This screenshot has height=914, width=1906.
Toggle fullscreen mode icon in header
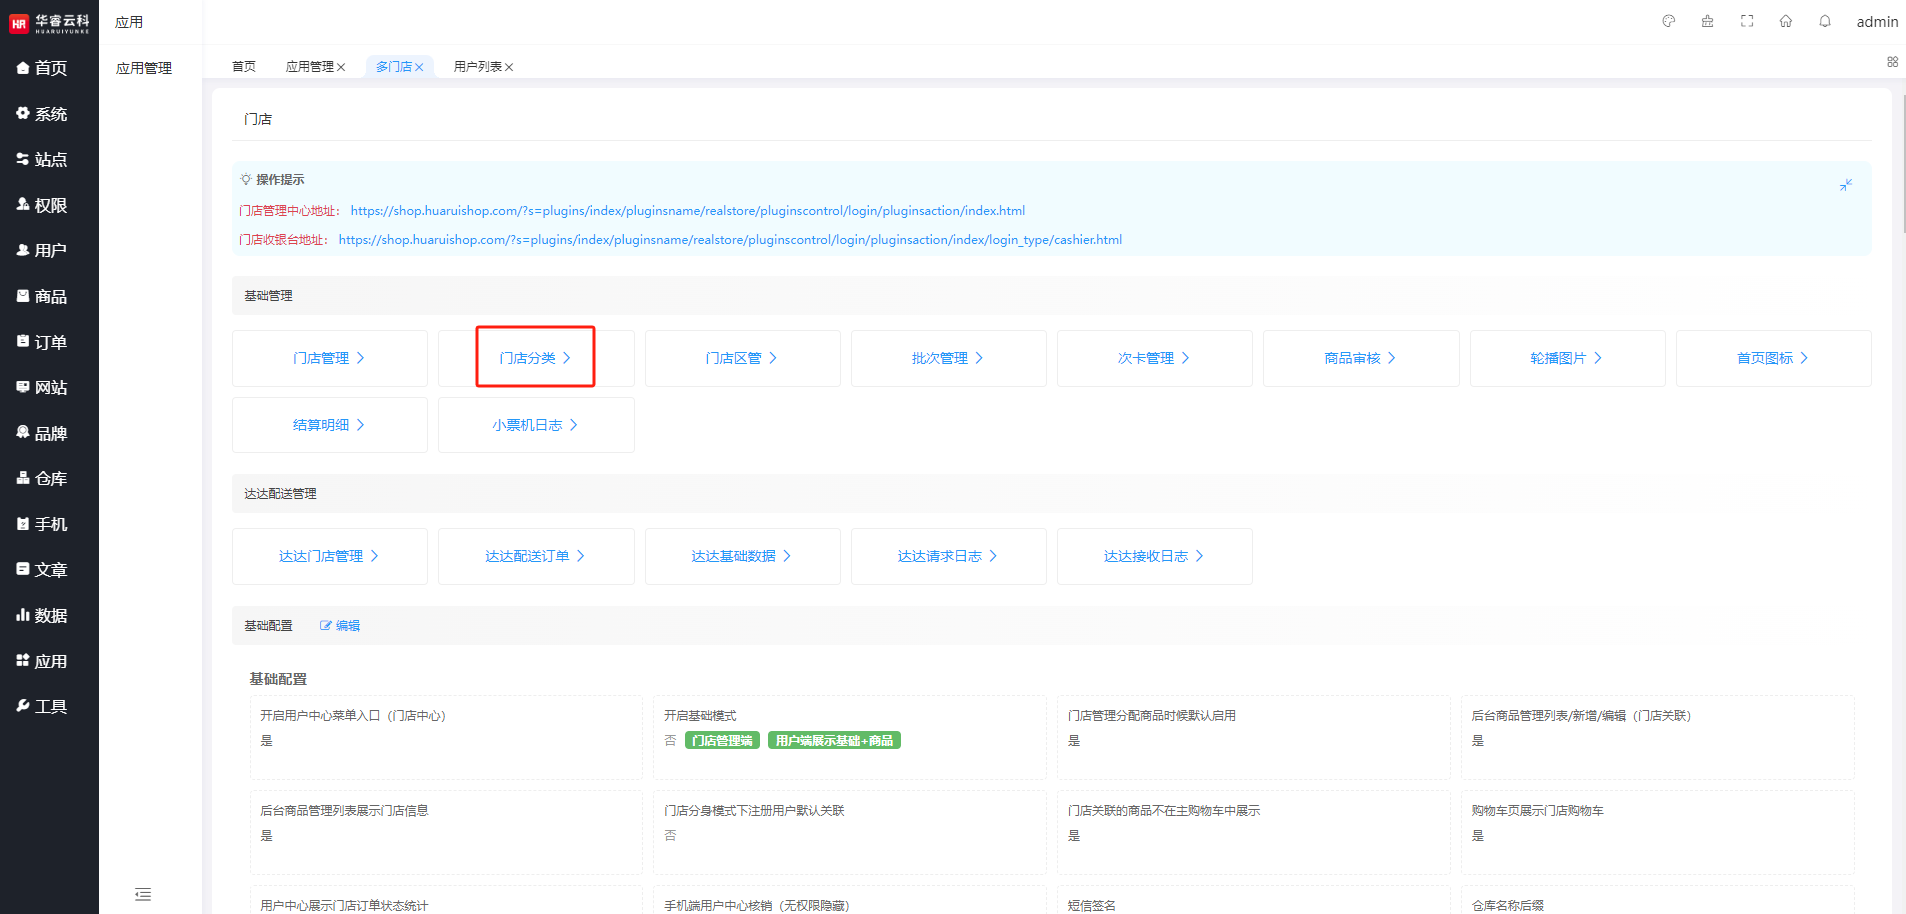(1747, 21)
